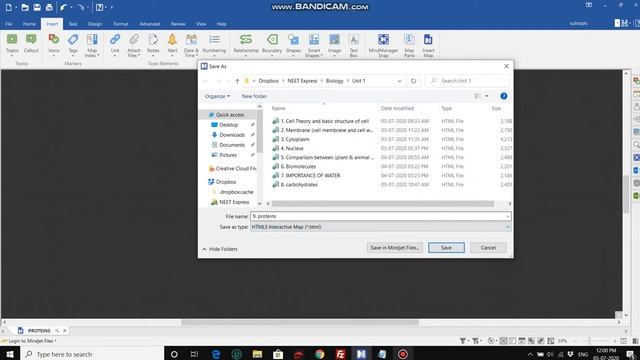Open the change view options dropdown arrow
This screenshot has height=360, width=640.
(487, 96)
